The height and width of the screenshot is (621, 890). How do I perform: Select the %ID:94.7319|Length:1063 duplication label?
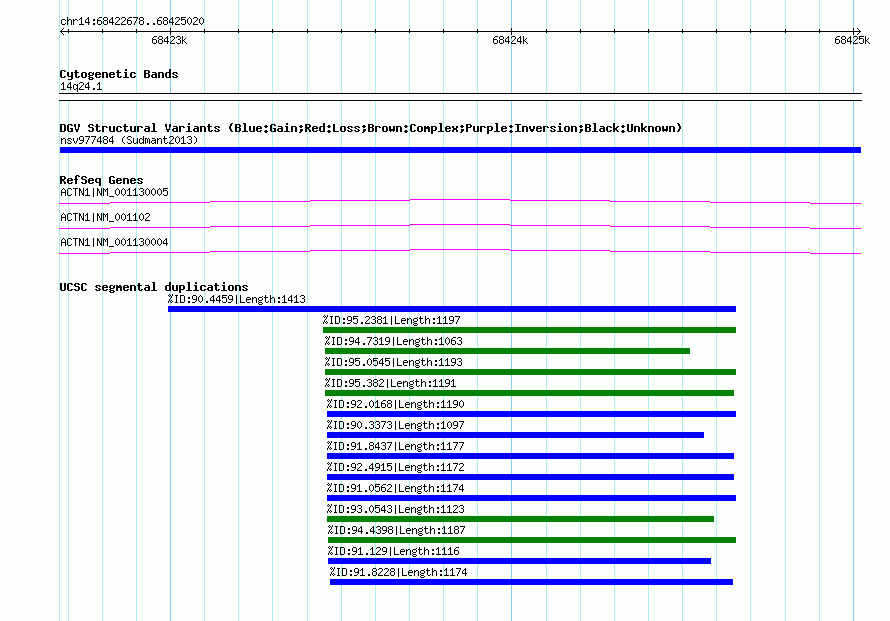393,341
